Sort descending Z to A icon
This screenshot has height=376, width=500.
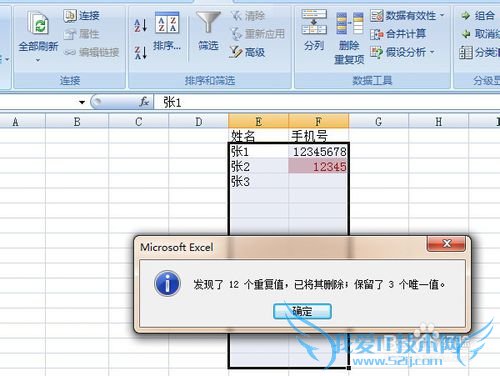[x=140, y=52]
